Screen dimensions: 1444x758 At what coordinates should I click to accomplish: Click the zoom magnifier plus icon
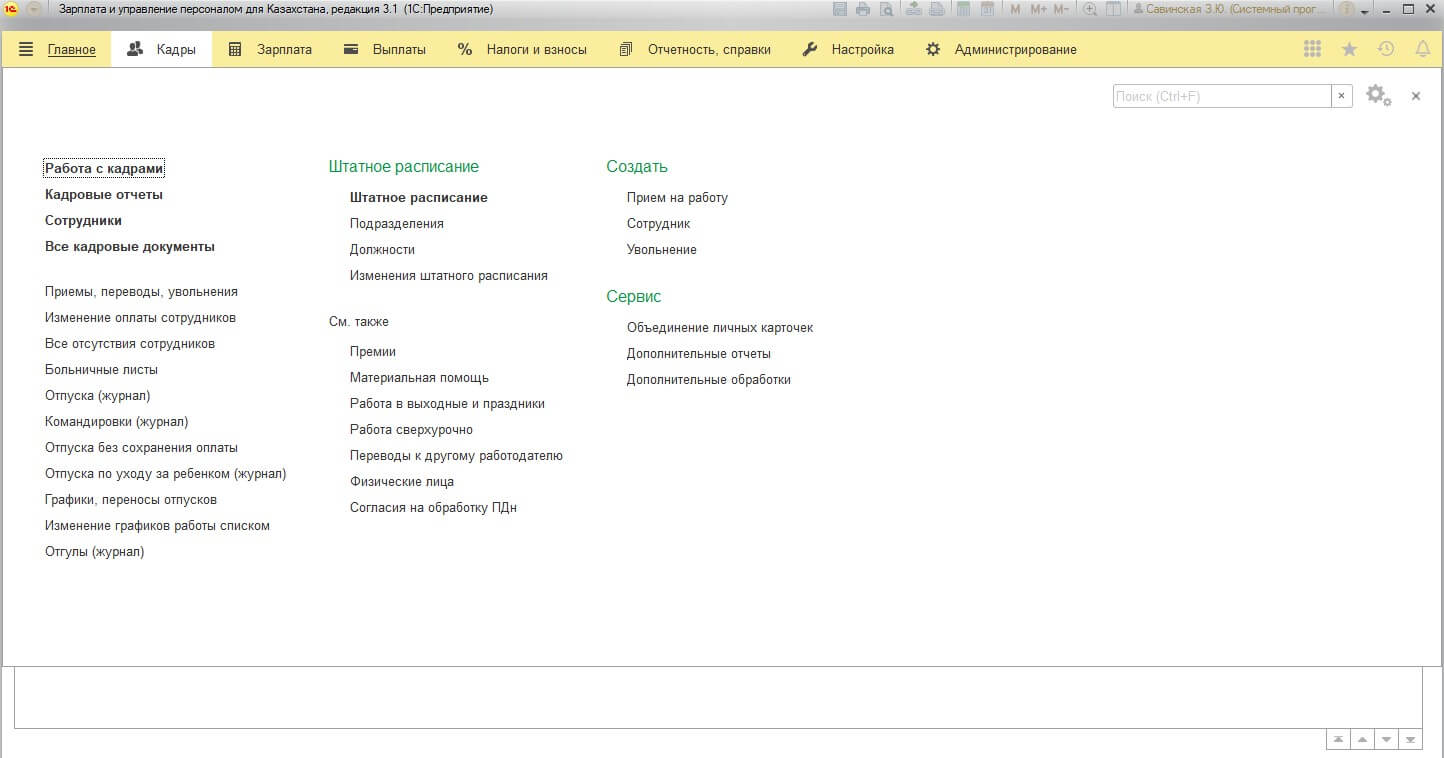tap(1091, 9)
